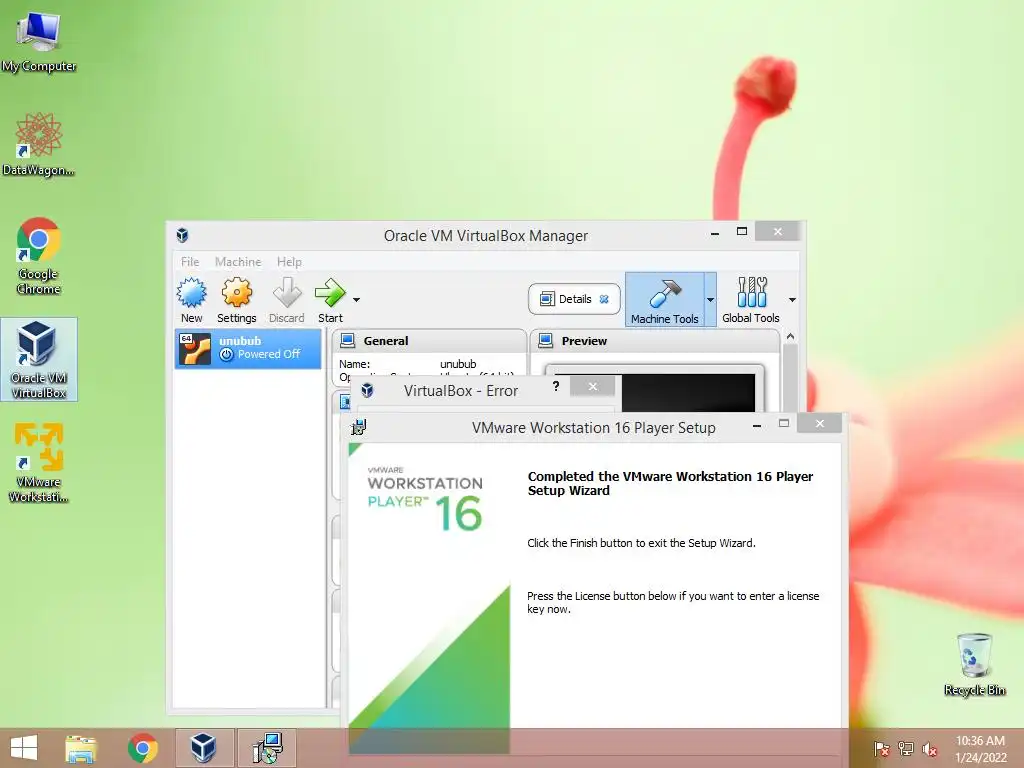The height and width of the screenshot is (768, 1024).
Task: Select Machine Tools in VirtualBox
Action: pyautogui.click(x=665, y=300)
